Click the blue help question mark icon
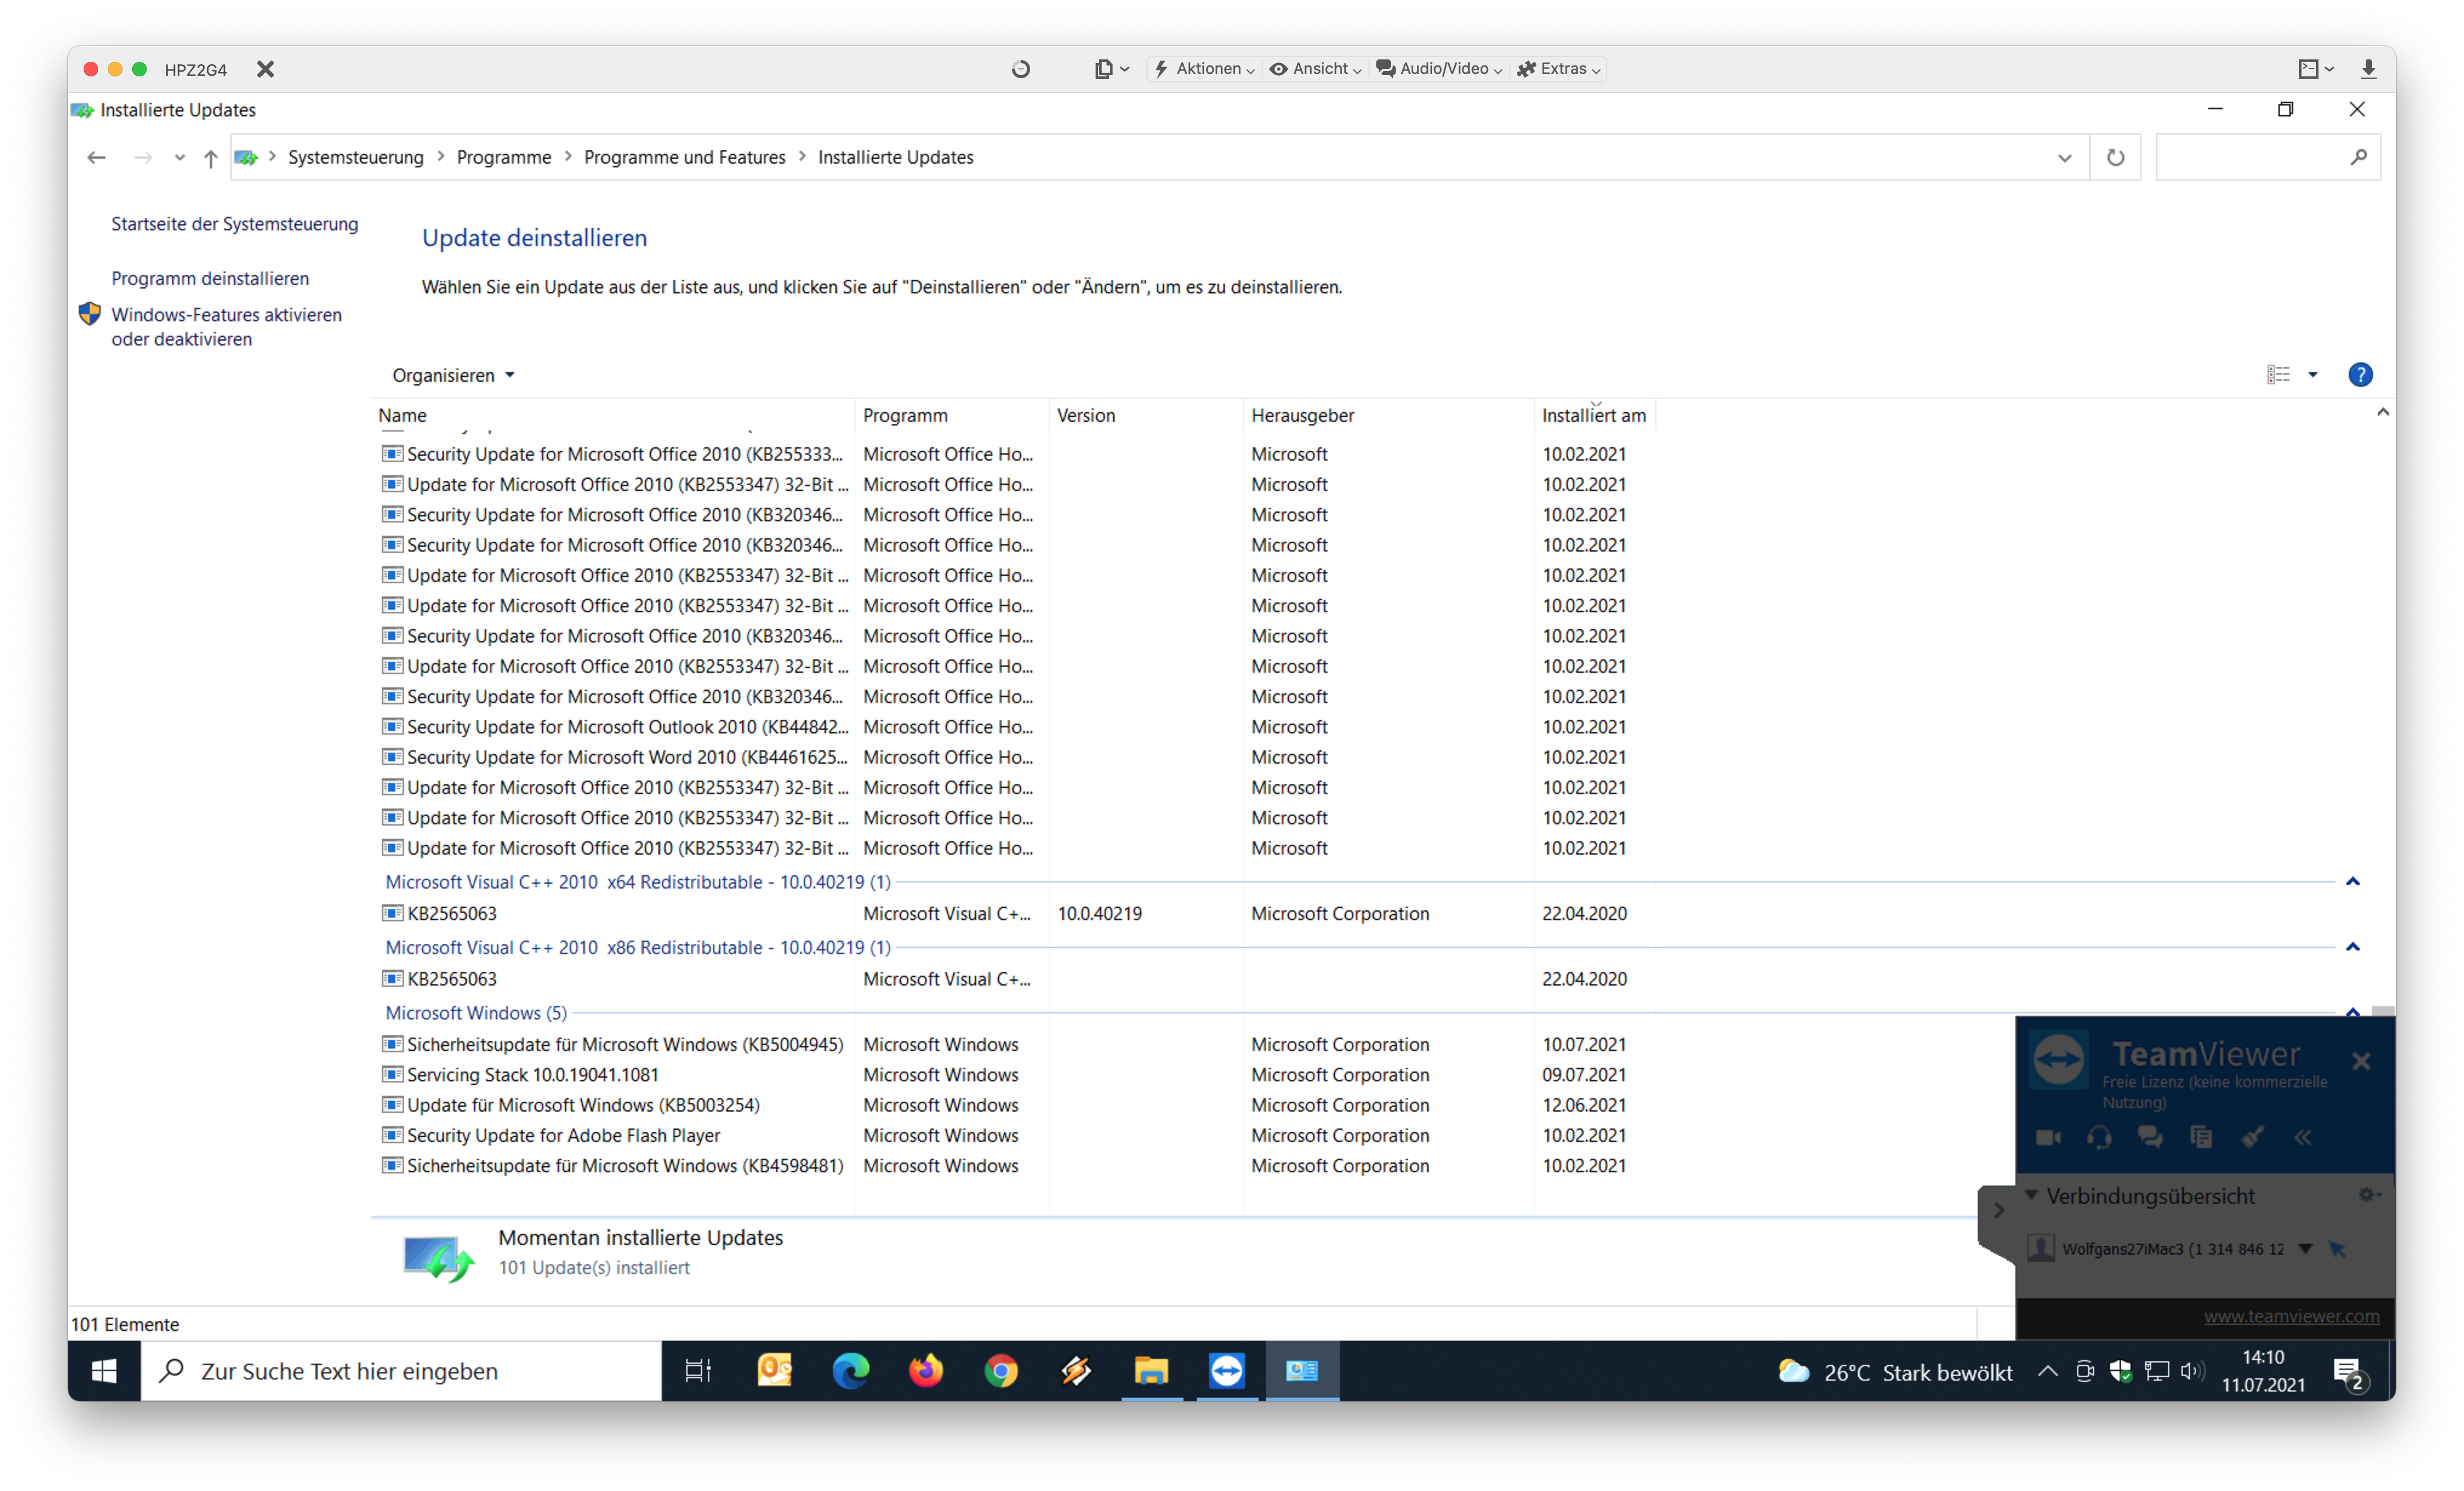The image size is (2464, 1491). pos(2360,374)
